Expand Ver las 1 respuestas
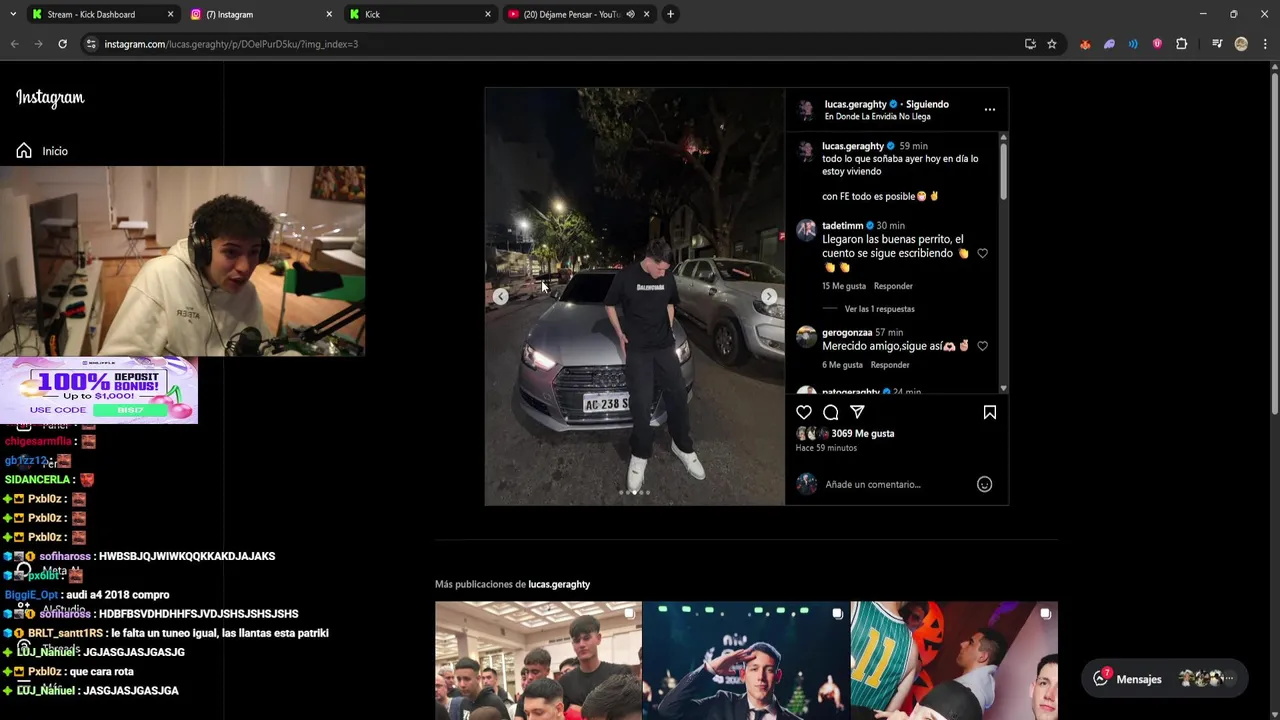 [x=879, y=309]
